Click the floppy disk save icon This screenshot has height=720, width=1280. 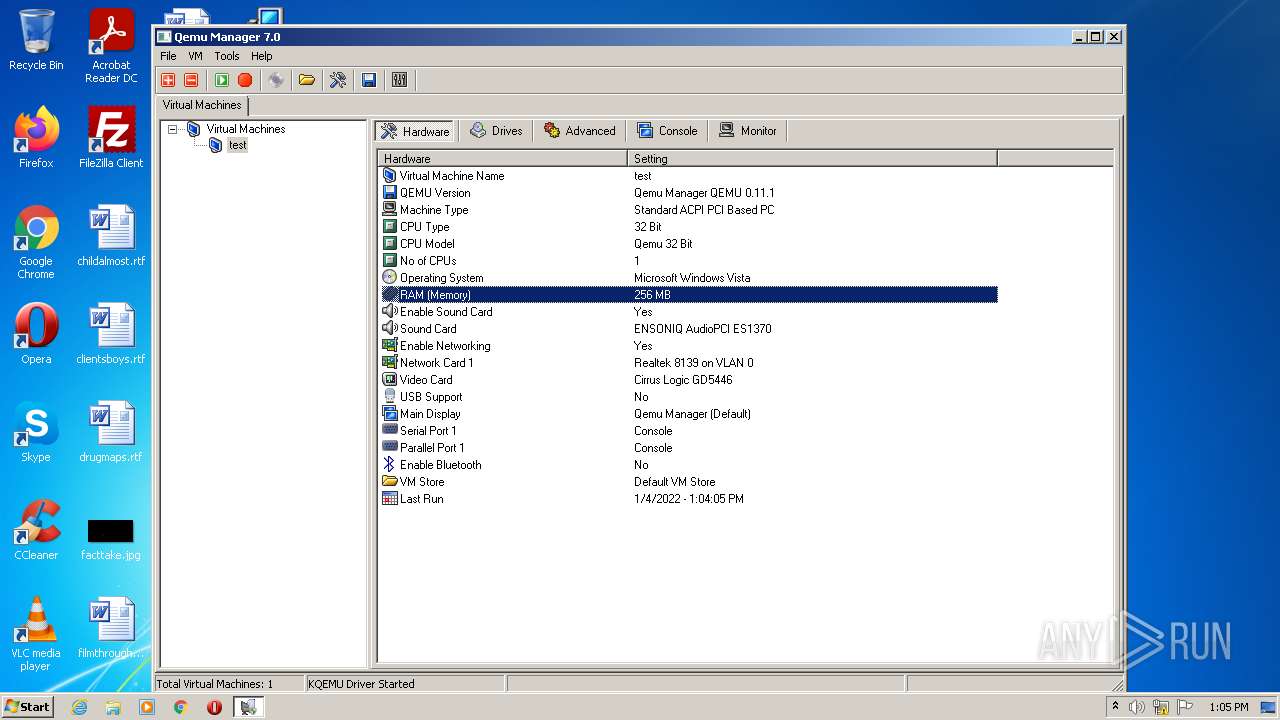coord(369,80)
